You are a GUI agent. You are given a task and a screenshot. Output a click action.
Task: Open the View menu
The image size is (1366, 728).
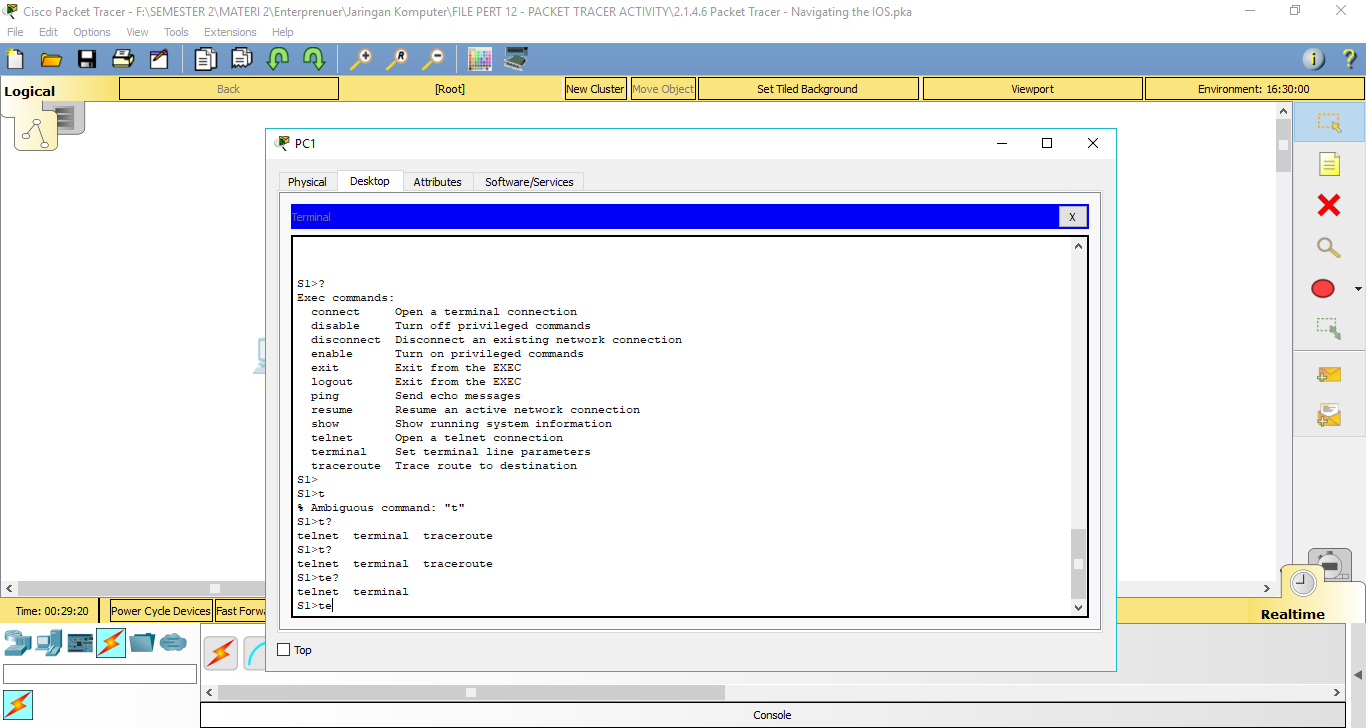(138, 32)
